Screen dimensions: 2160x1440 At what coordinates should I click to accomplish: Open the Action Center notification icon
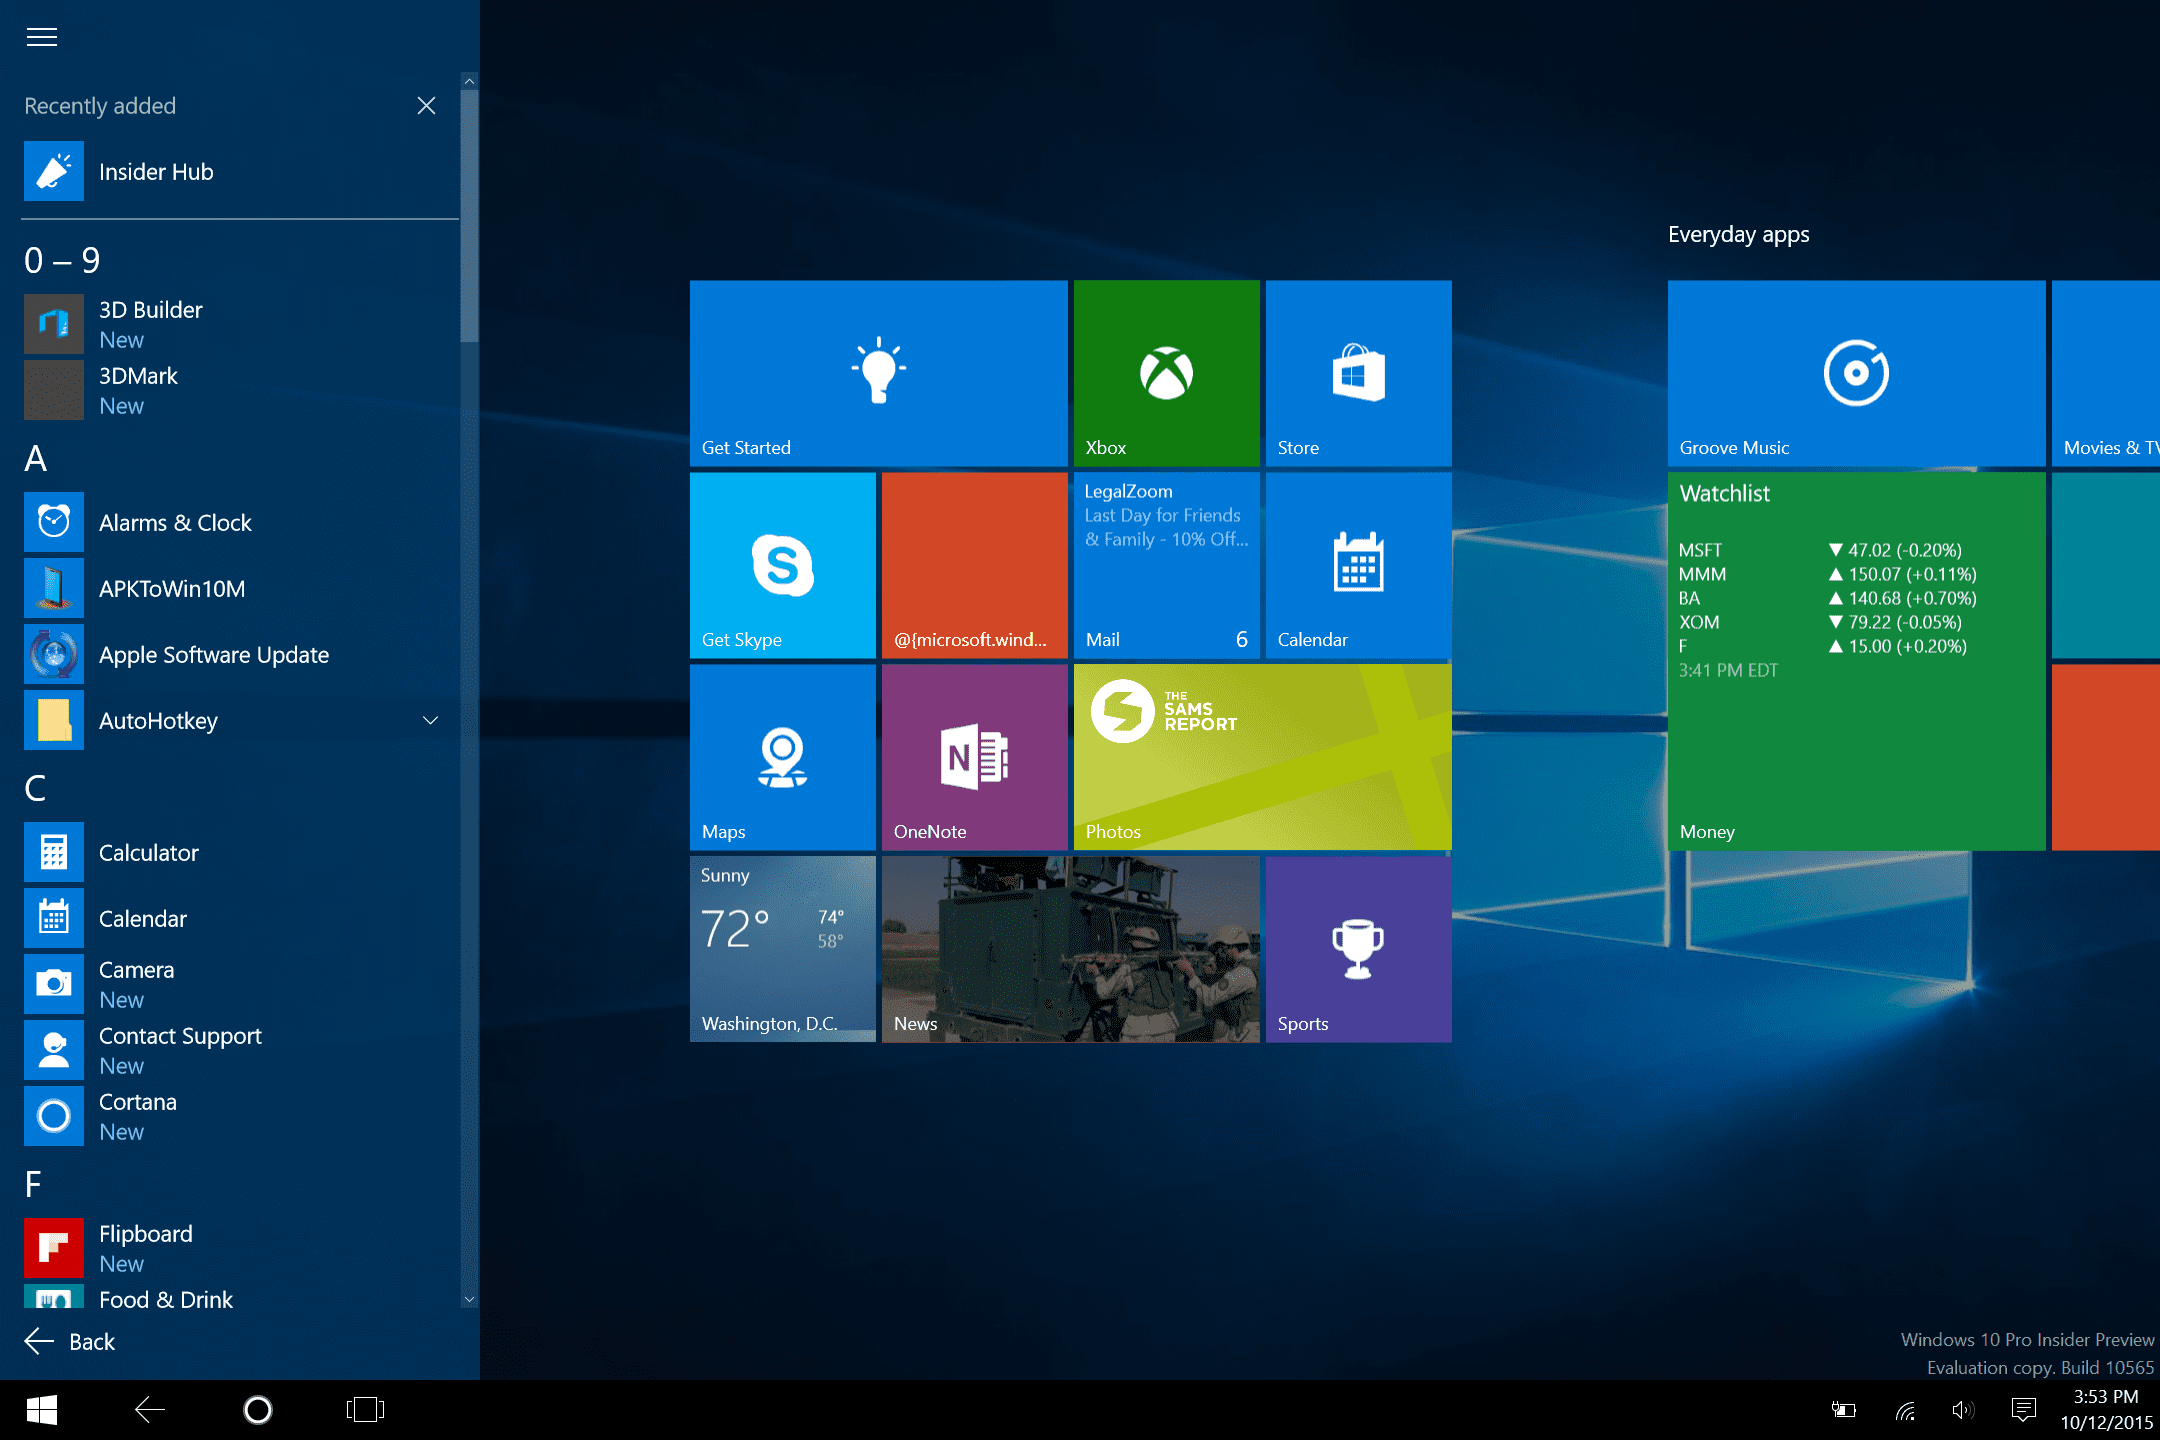[x=2023, y=1410]
